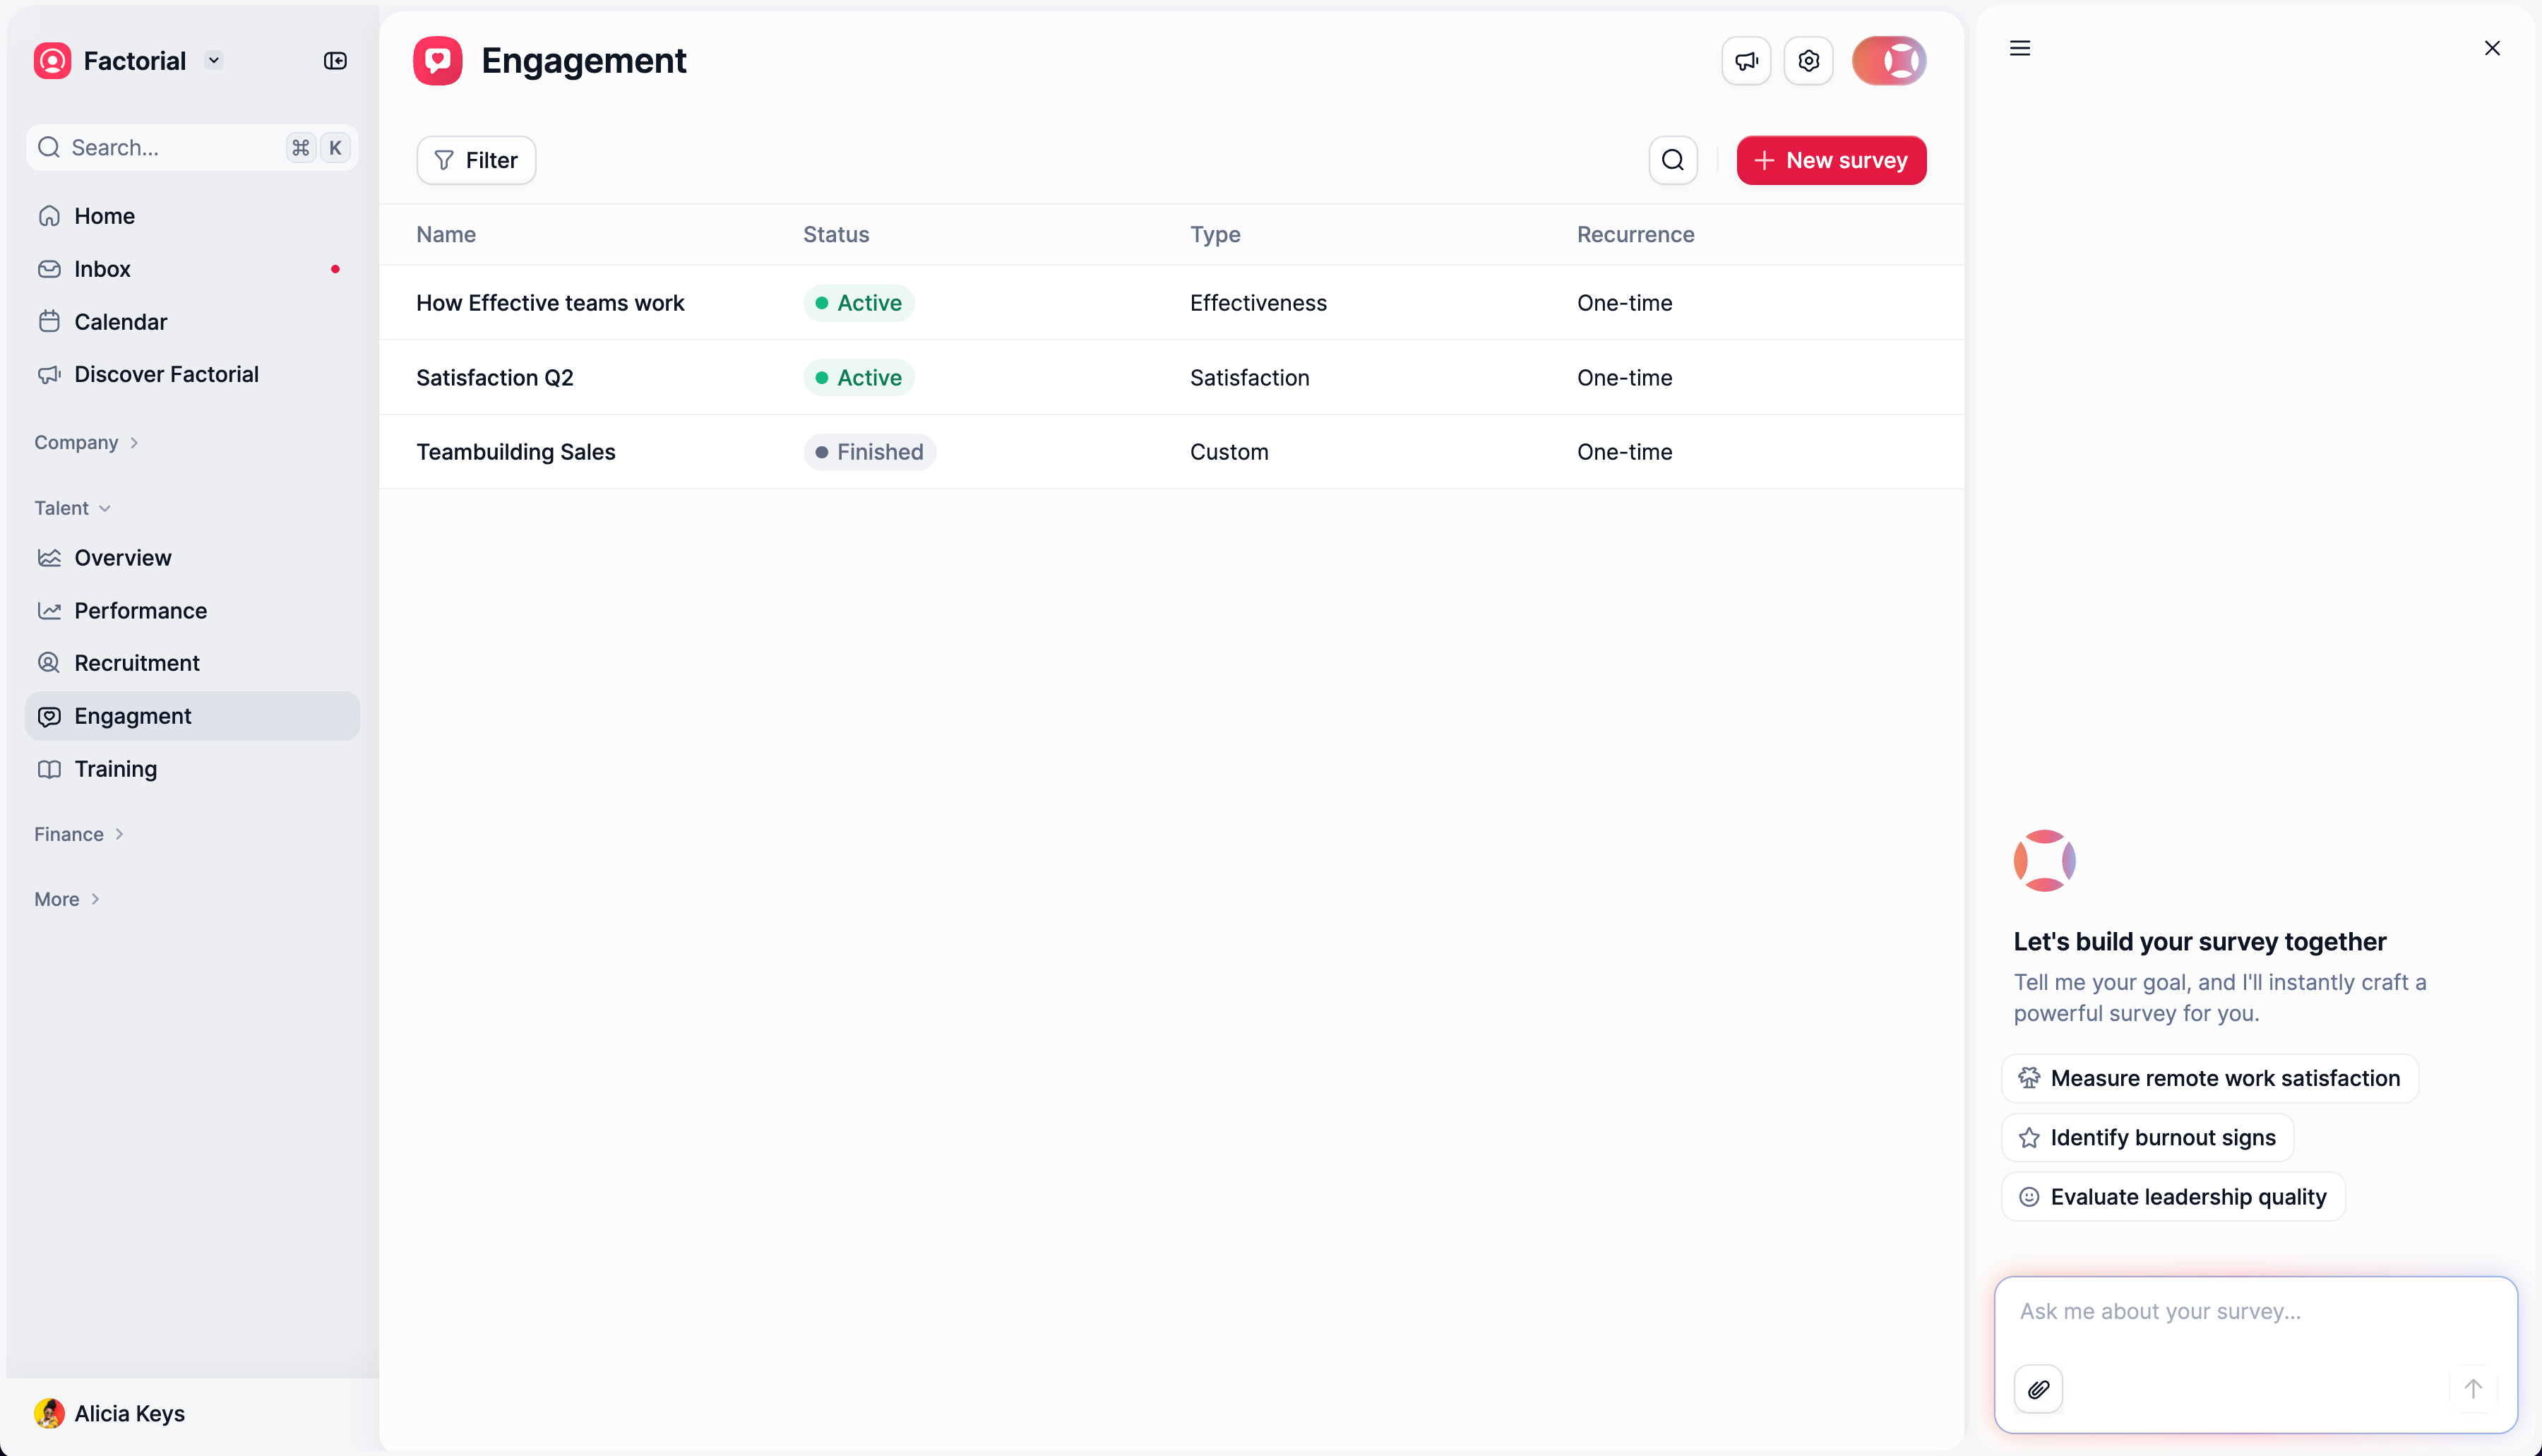The image size is (2542, 1456).
Task: Open the settings gear icon
Action: 1808,61
